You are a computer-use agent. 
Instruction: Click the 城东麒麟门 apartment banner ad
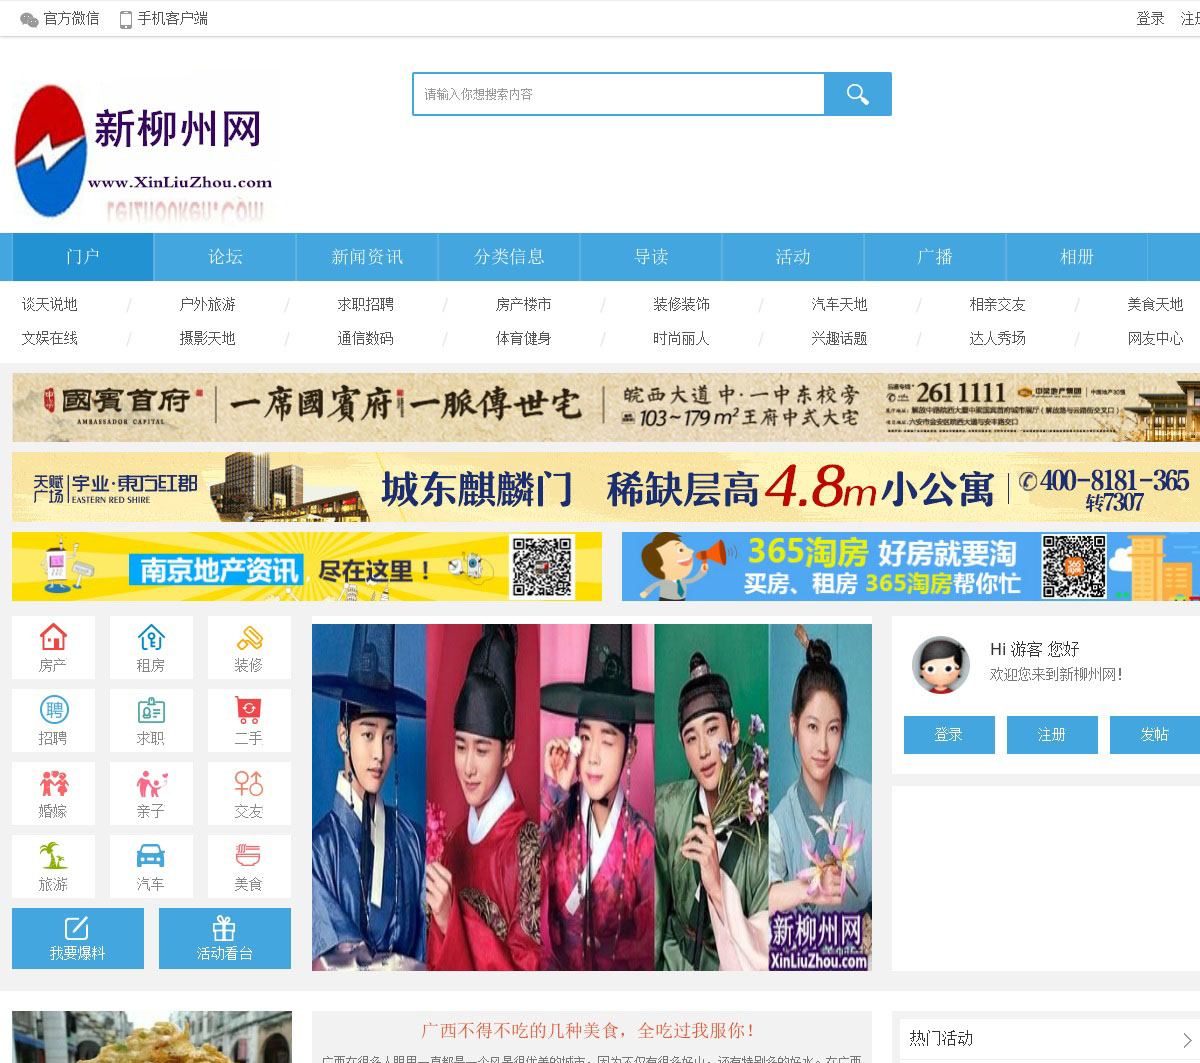coord(606,487)
